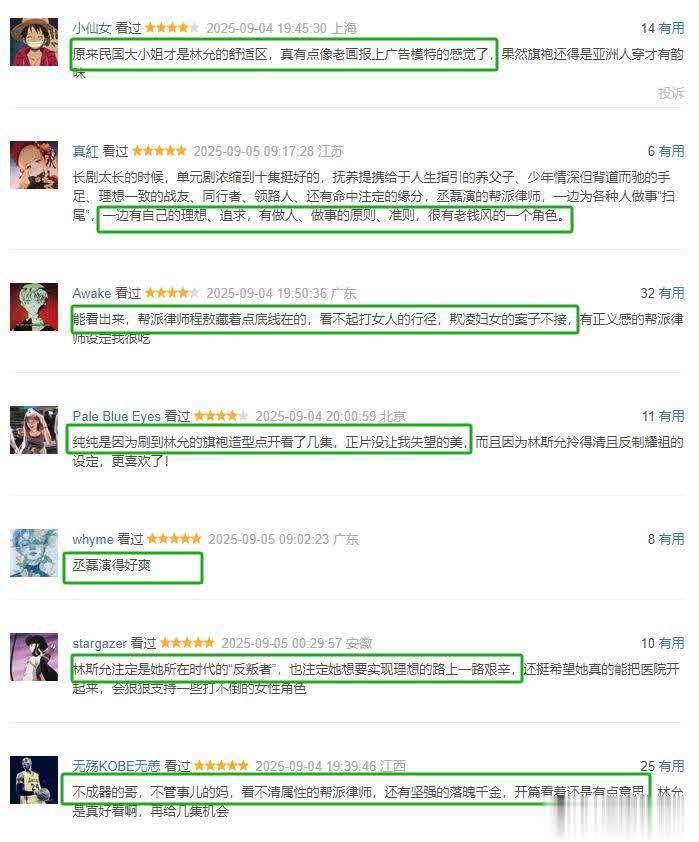Open stargazer's anime avatar picture
The image size is (699, 842).
(x=34, y=657)
